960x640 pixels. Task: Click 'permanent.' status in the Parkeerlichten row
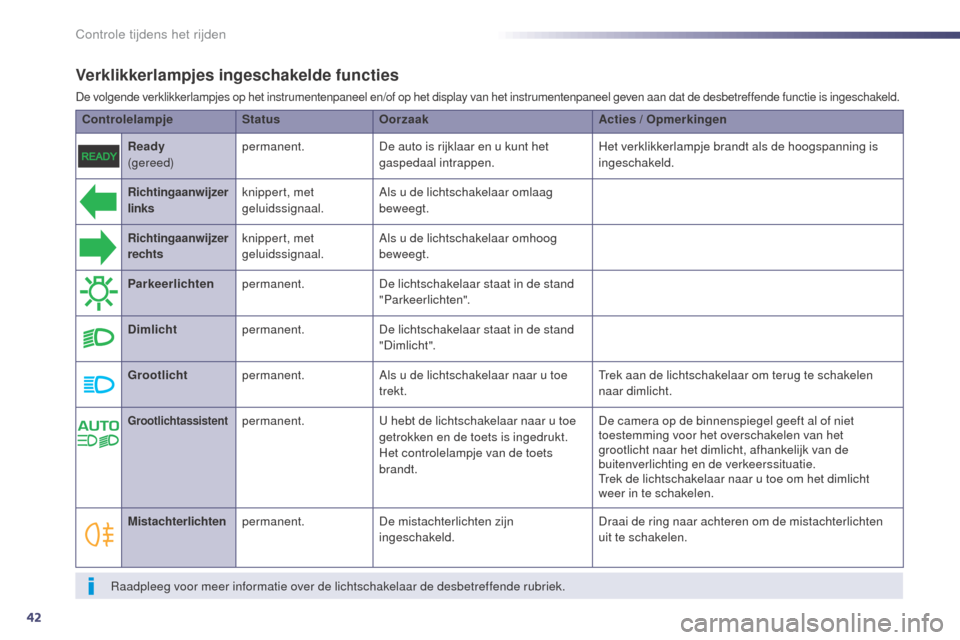coord(273,284)
